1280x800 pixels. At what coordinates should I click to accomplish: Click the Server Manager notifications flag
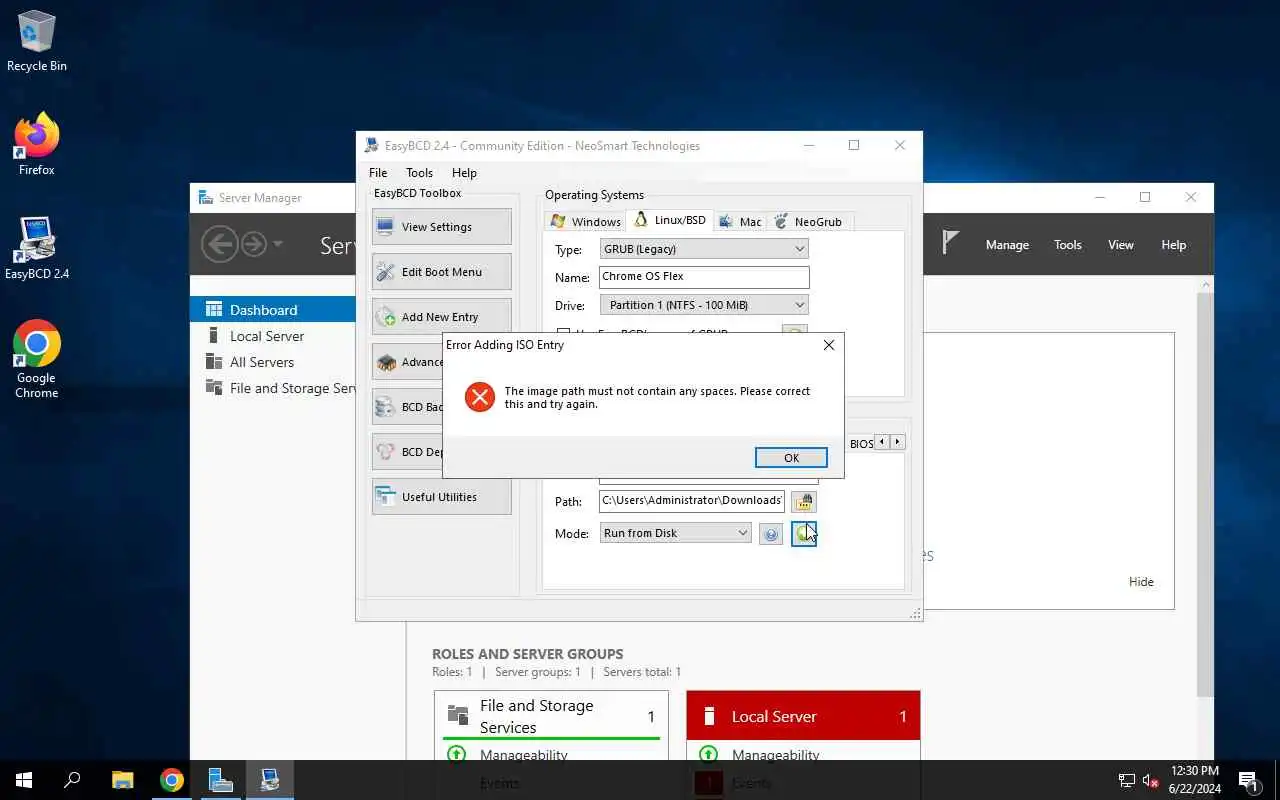point(951,243)
